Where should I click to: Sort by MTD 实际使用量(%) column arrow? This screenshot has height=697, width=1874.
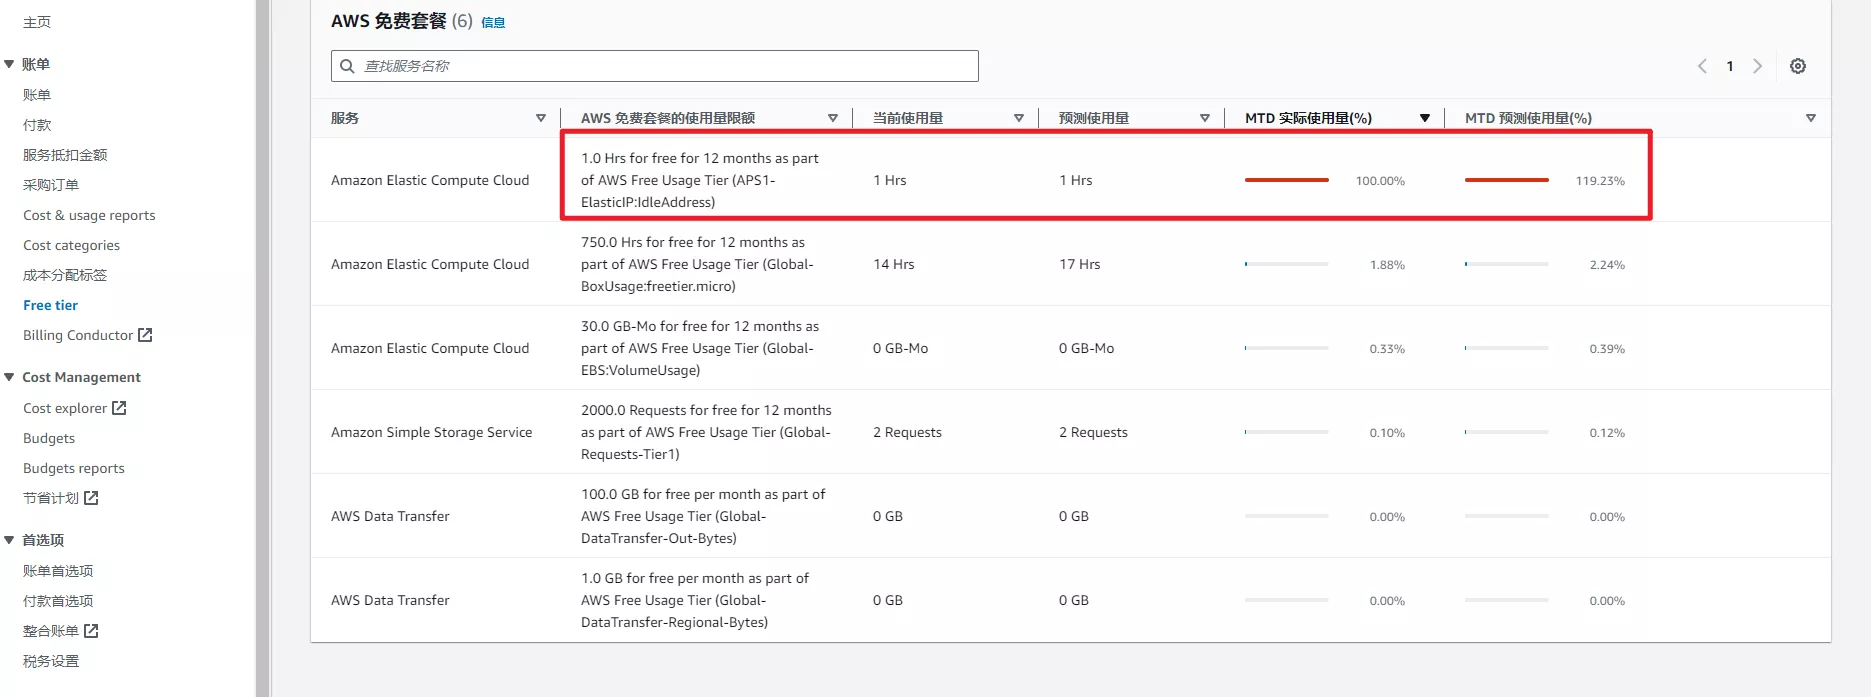(1425, 118)
